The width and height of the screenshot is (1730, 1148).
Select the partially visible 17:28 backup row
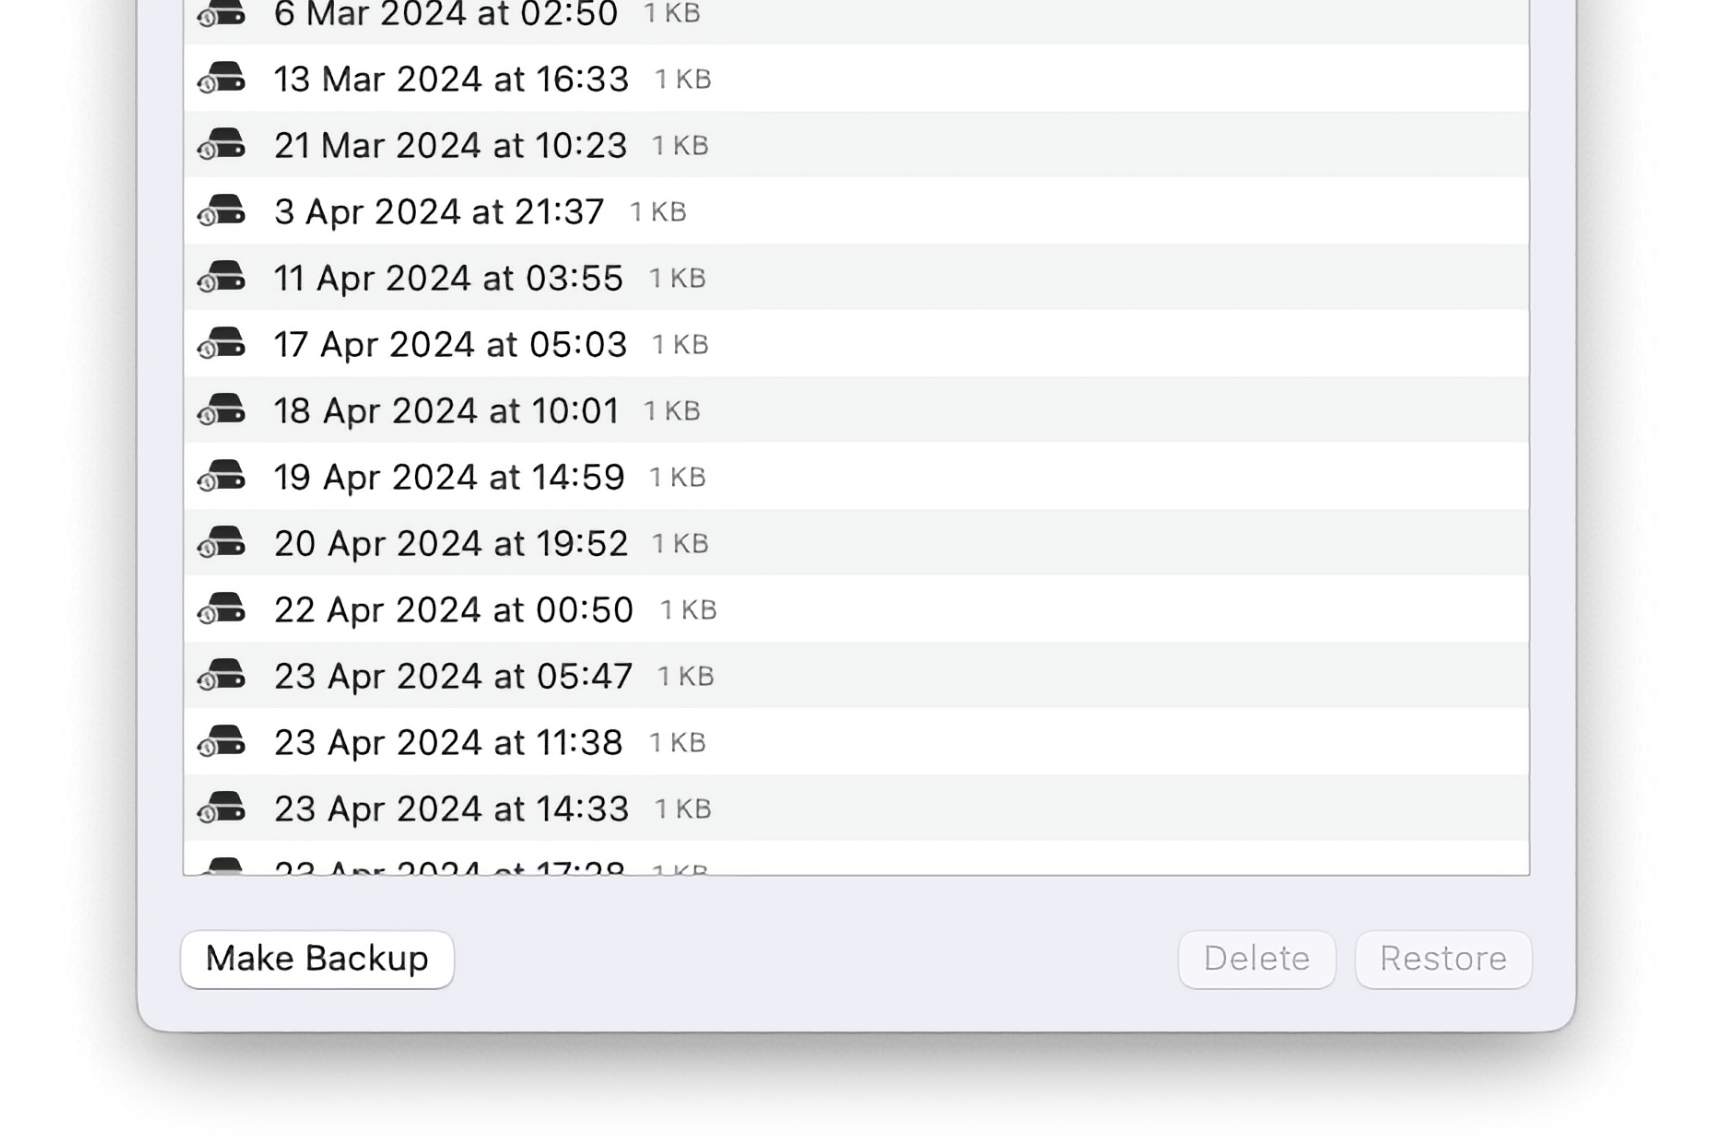click(x=449, y=866)
